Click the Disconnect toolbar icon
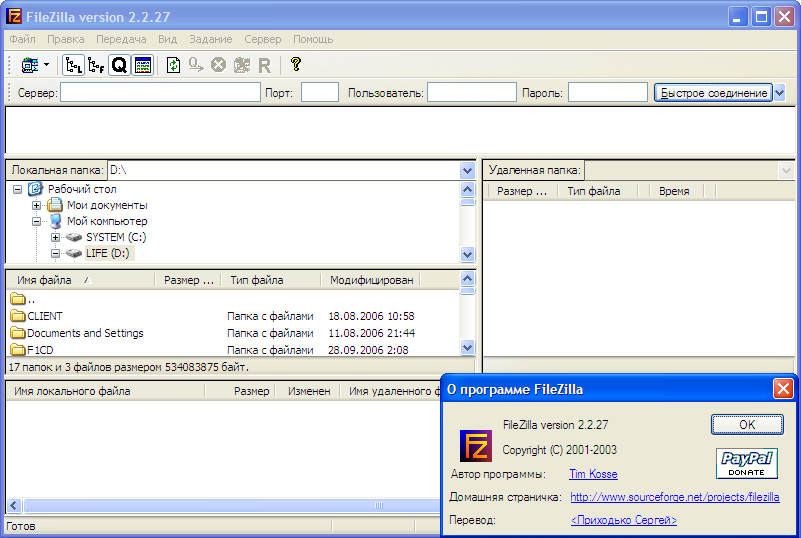 pos(242,65)
